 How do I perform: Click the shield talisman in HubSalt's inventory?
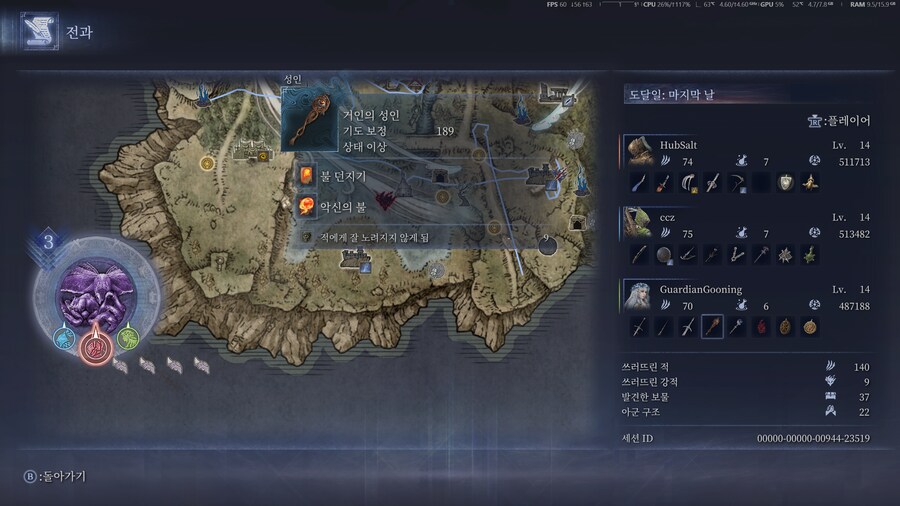(785, 183)
